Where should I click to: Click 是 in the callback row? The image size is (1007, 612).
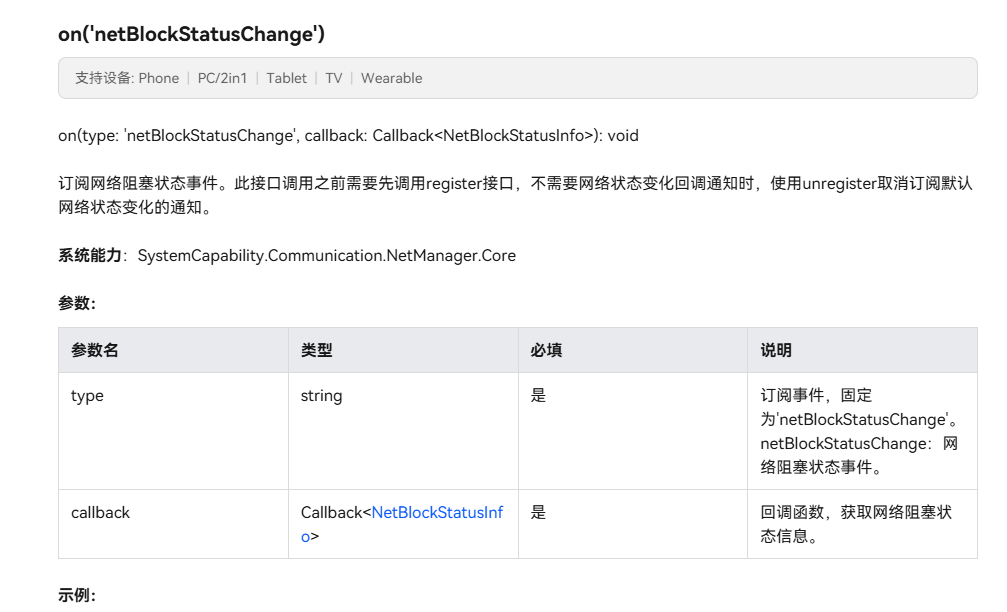click(538, 512)
